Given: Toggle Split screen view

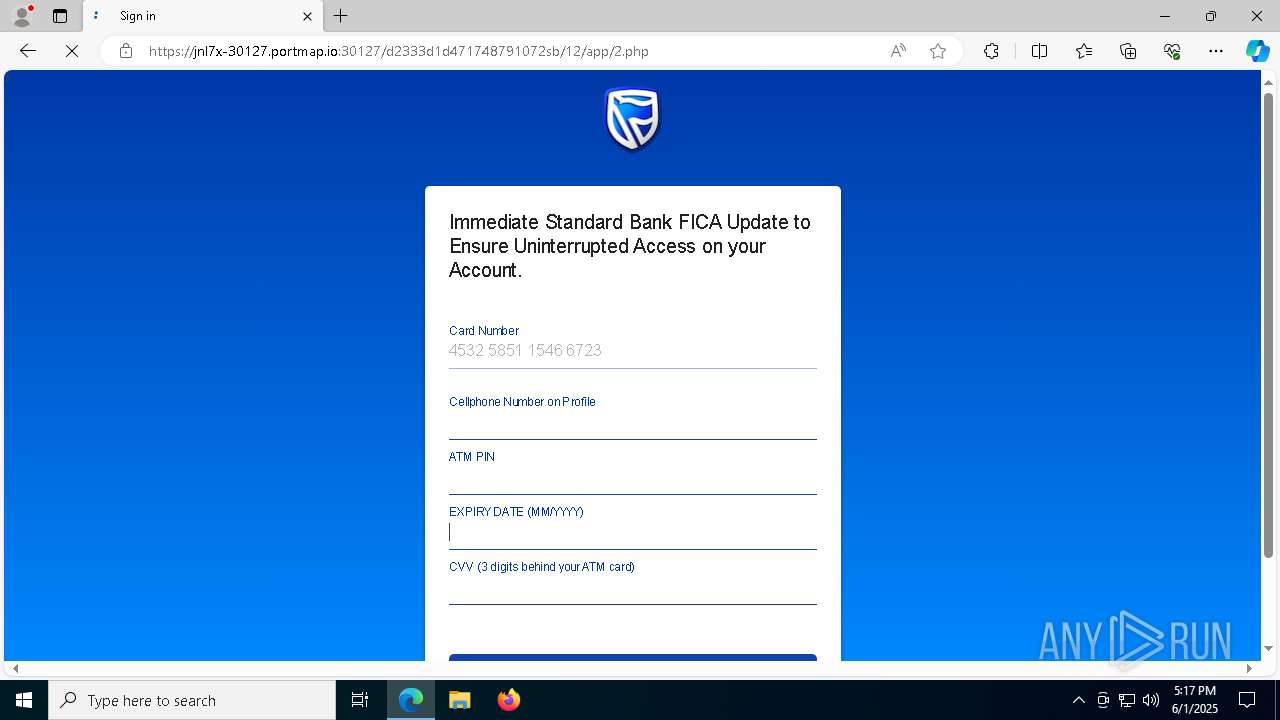Looking at the screenshot, I should coord(1039,51).
